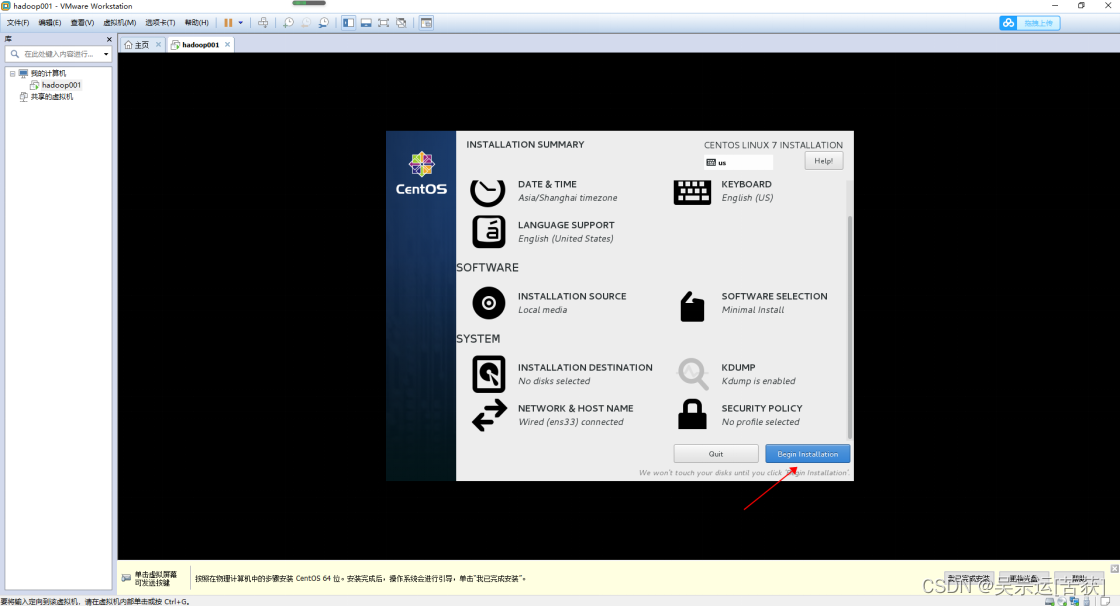1120x606 pixels.
Task: Open the Installation Source disc icon
Action: [489, 303]
